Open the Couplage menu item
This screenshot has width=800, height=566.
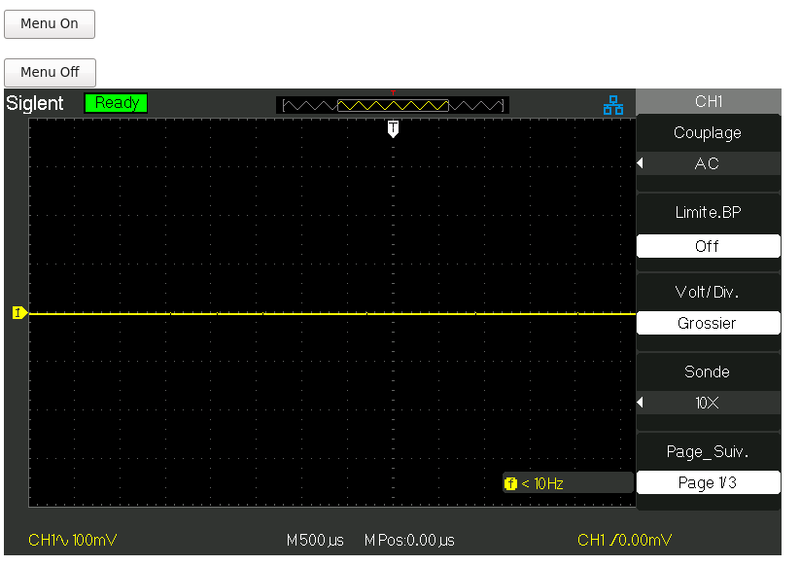pyautogui.click(x=707, y=133)
